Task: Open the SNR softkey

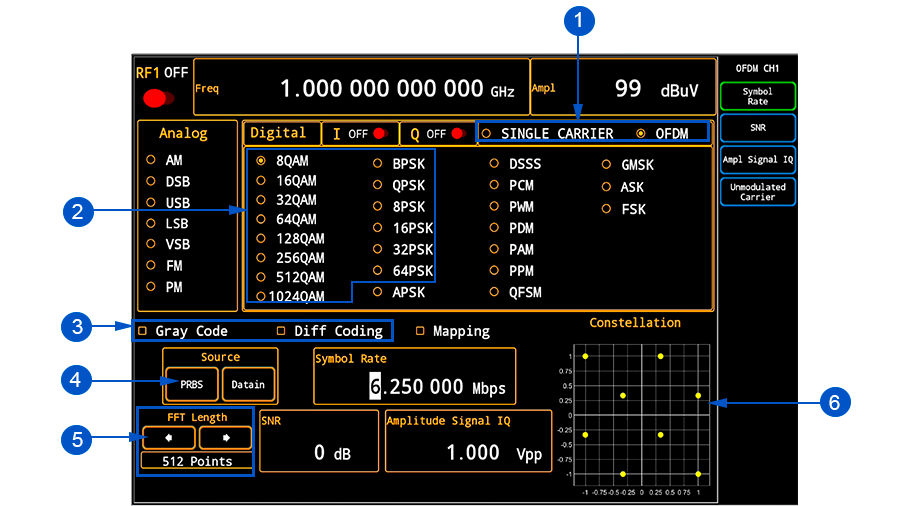Action: pos(758,128)
